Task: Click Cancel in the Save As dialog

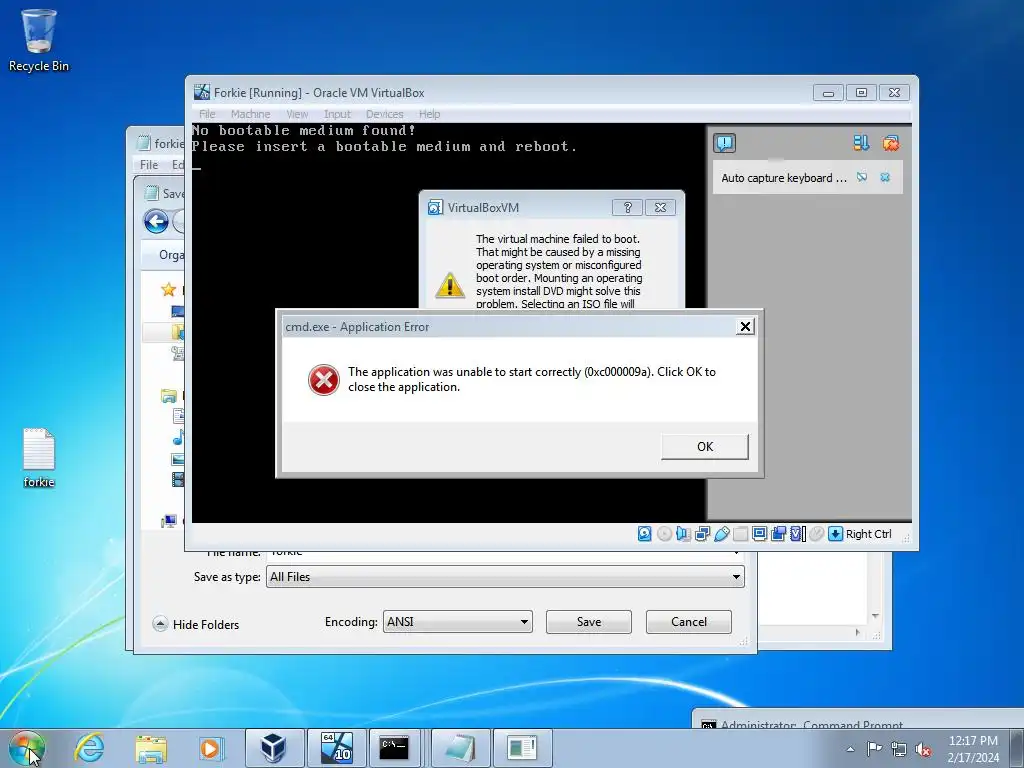Action: click(x=688, y=622)
